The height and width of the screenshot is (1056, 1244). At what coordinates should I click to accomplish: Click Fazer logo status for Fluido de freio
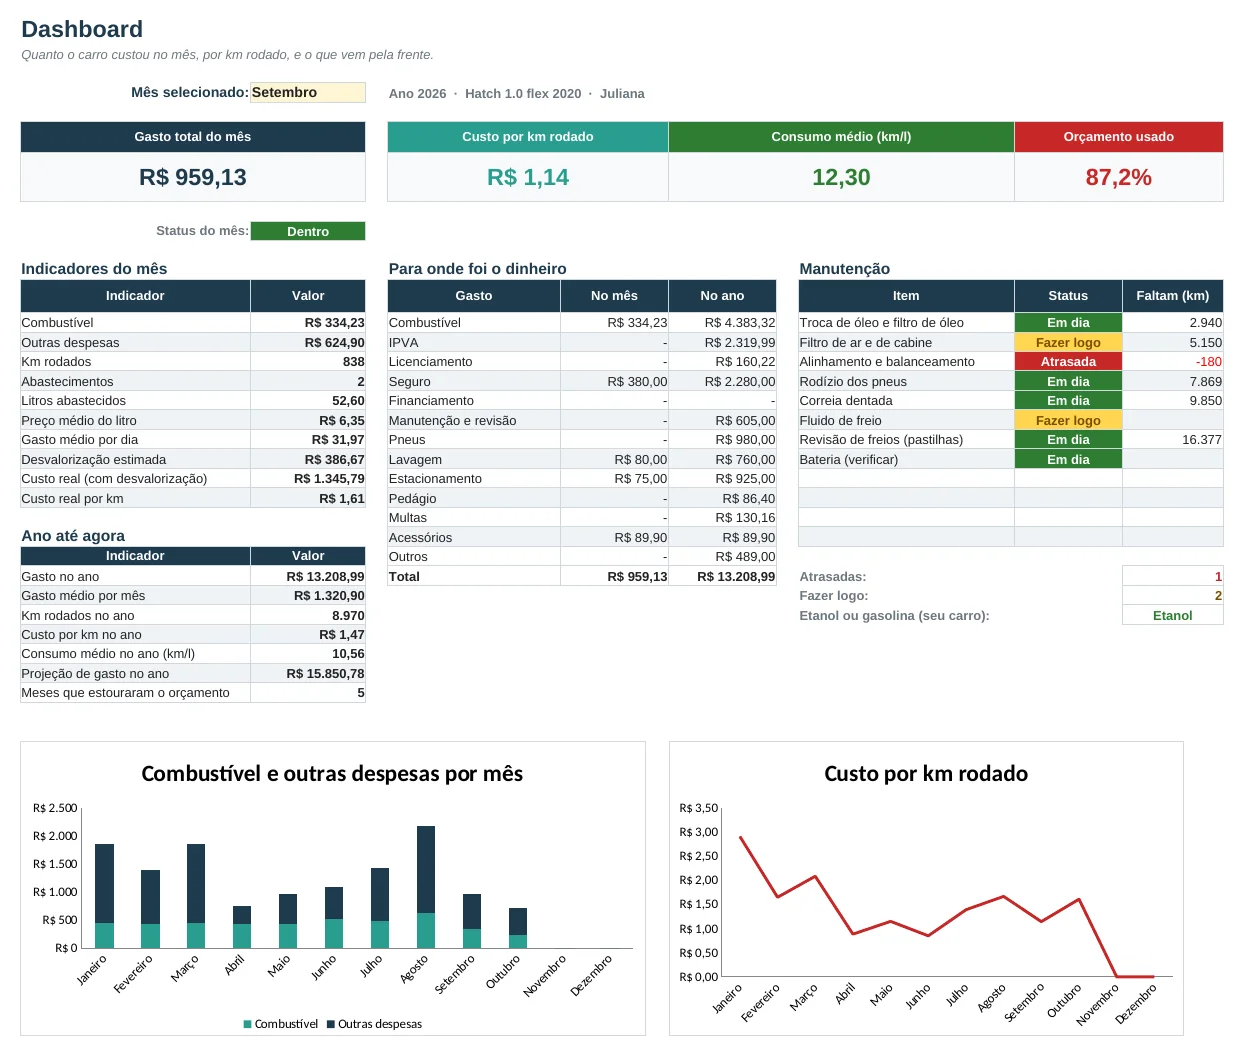click(x=1068, y=421)
